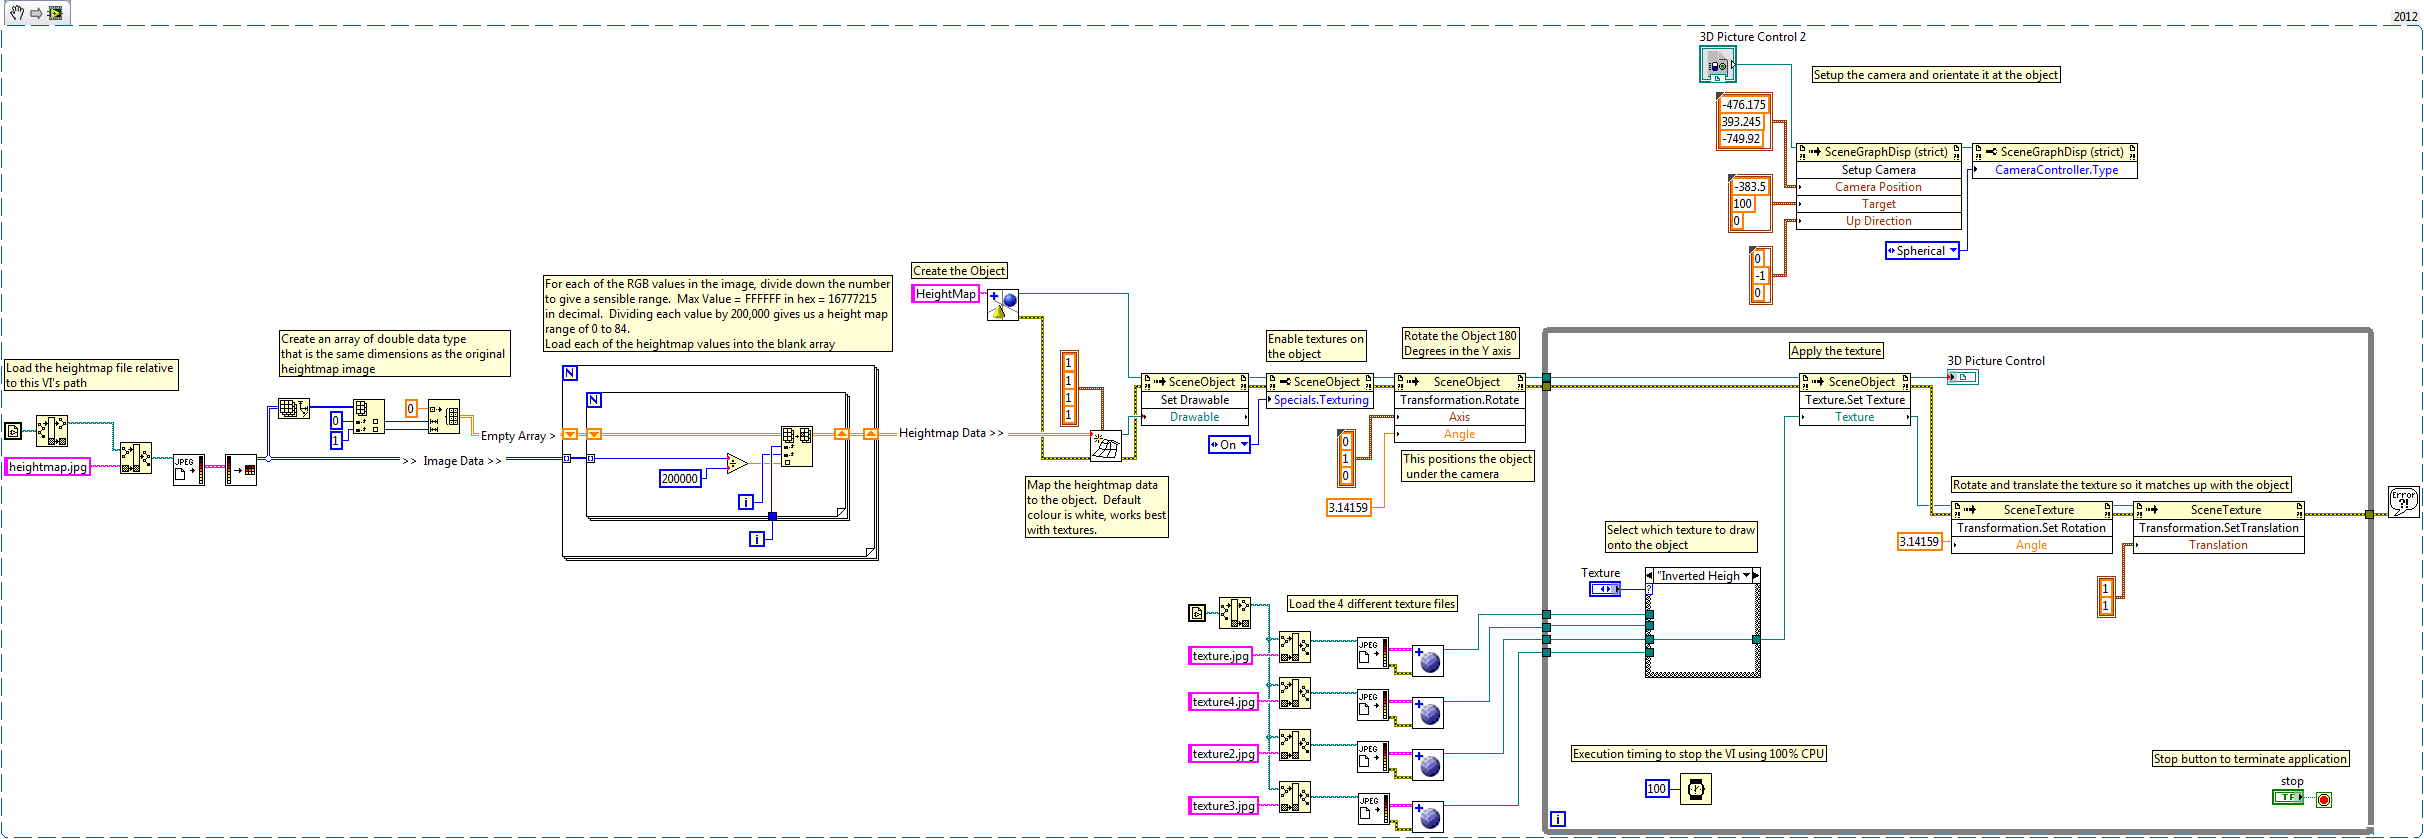
Task: Click the Read JPEG File node after heightmap.jpg
Action: (189, 470)
